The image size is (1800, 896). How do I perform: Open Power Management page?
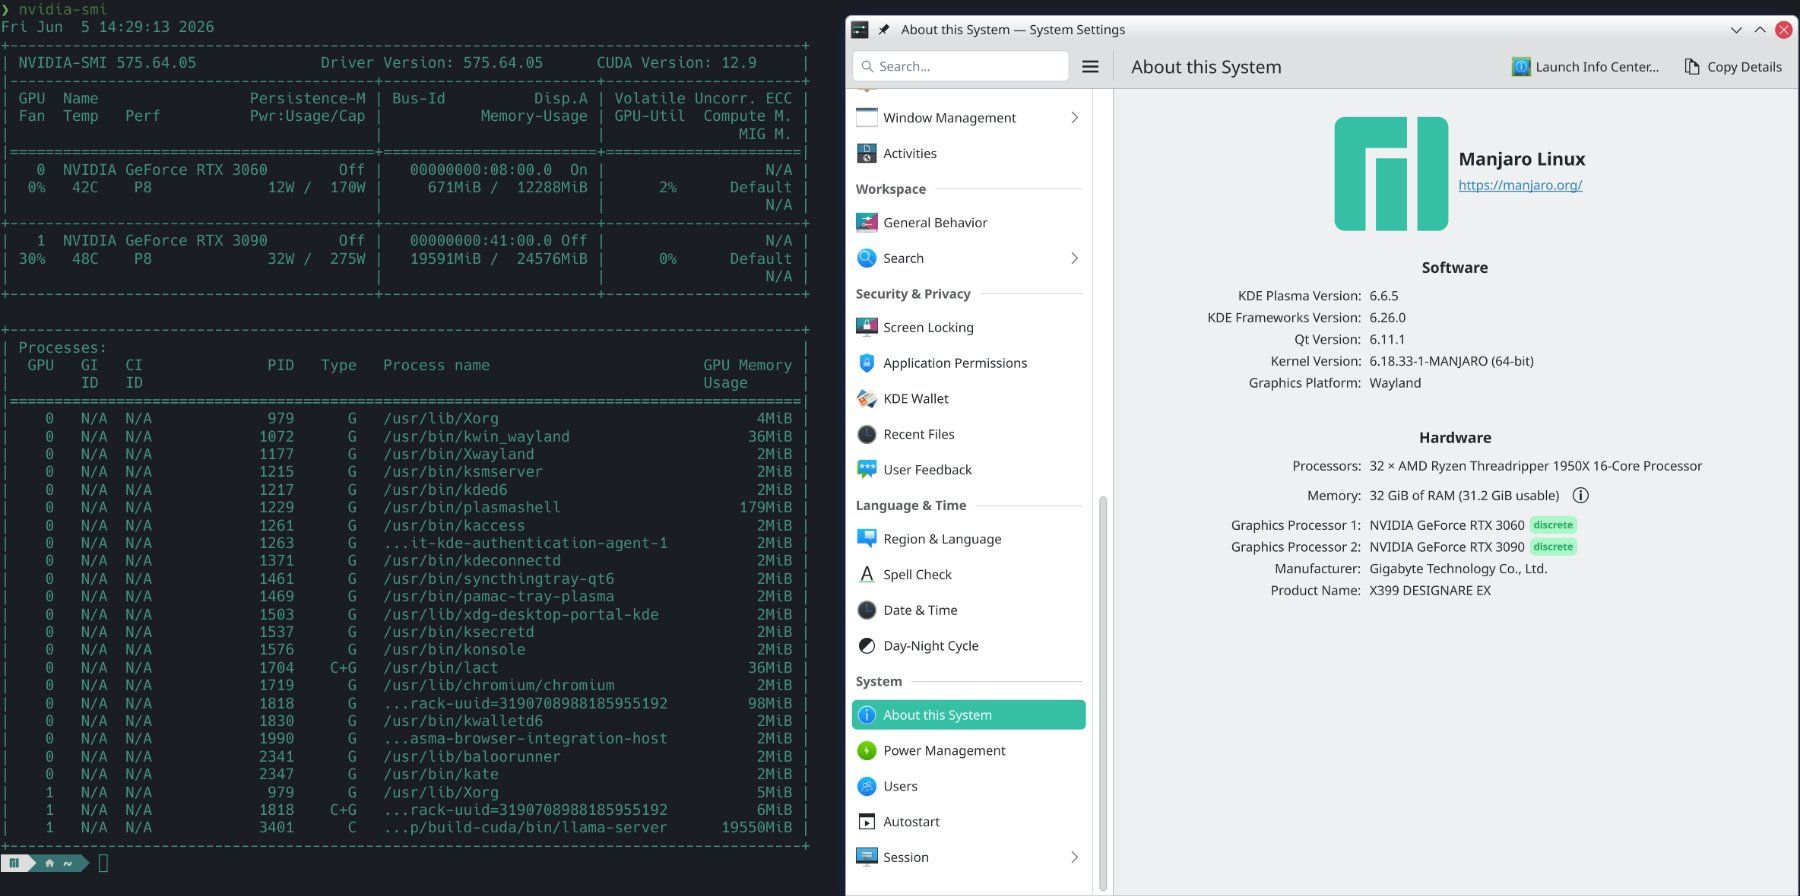click(x=968, y=750)
